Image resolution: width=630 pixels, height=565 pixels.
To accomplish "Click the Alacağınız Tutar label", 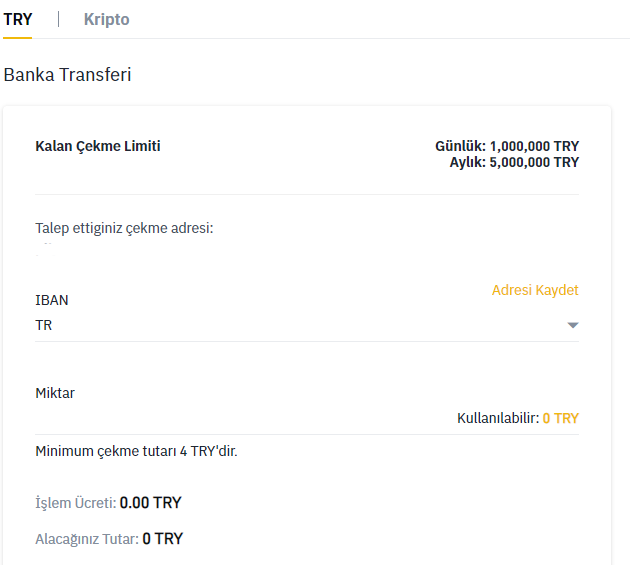I will pos(86,538).
